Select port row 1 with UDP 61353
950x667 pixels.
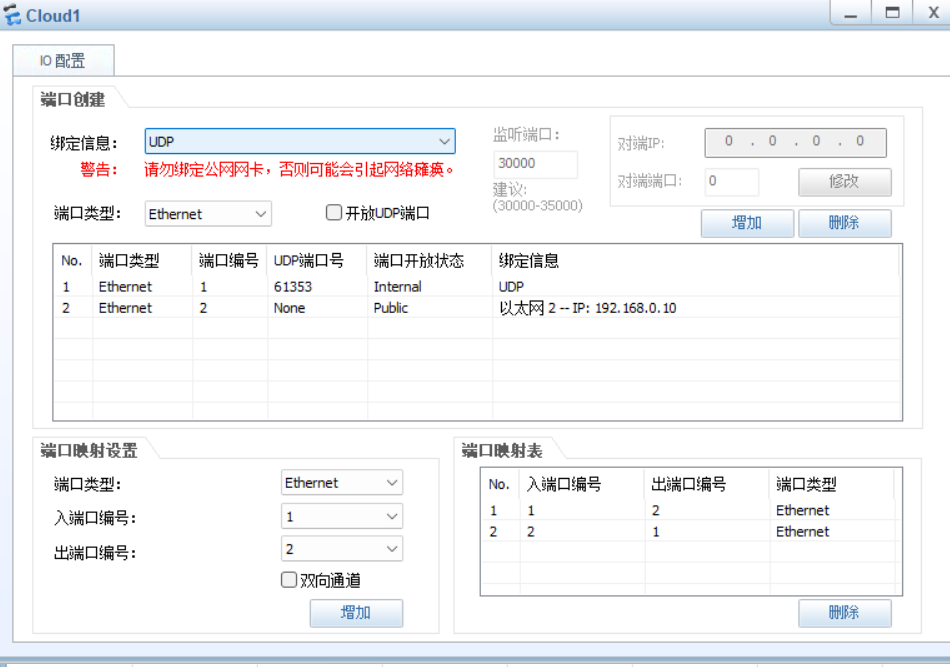477,287
